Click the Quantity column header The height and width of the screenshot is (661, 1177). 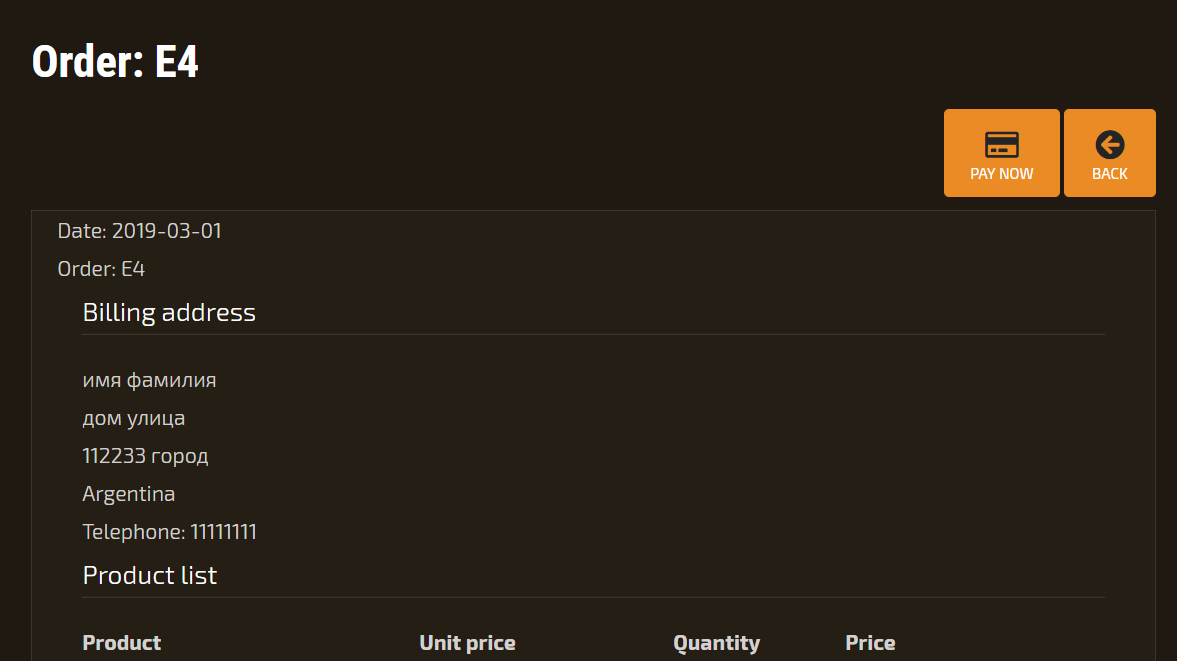pos(716,643)
